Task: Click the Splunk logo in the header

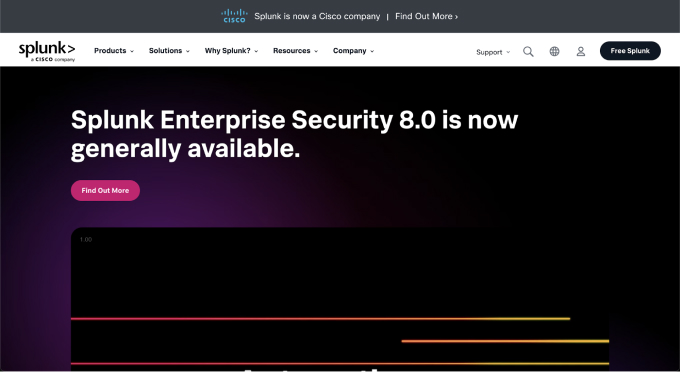Action: [x=47, y=52]
